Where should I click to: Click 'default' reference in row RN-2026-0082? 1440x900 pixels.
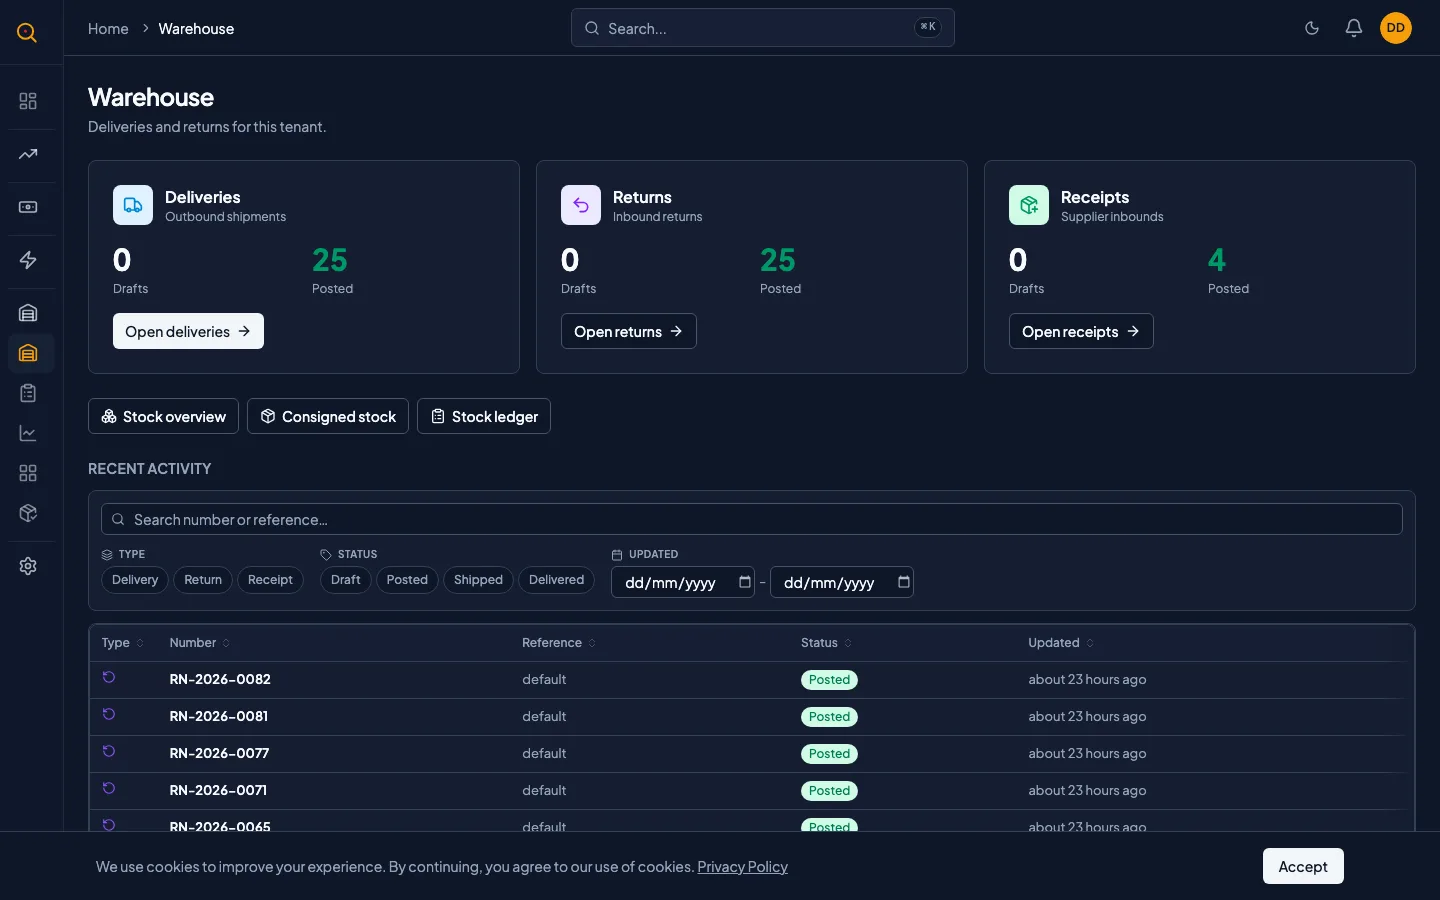point(544,679)
